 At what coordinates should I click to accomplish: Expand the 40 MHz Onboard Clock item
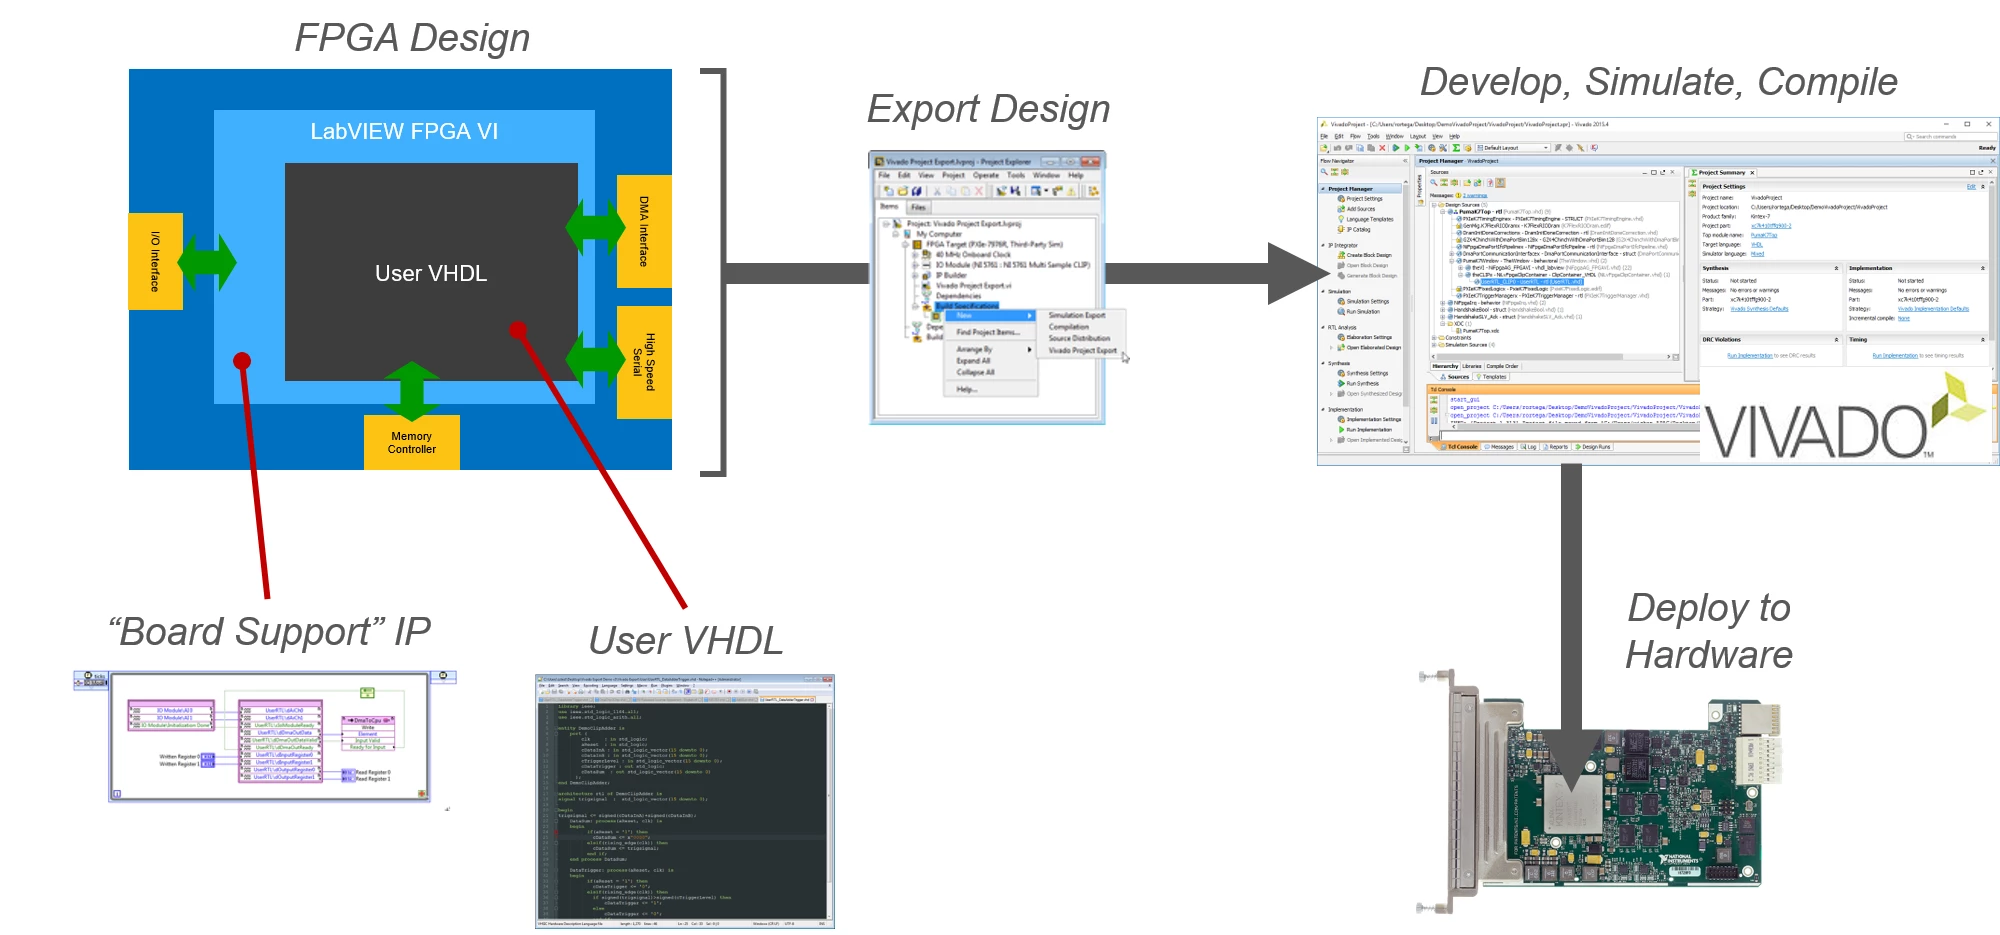(x=915, y=254)
